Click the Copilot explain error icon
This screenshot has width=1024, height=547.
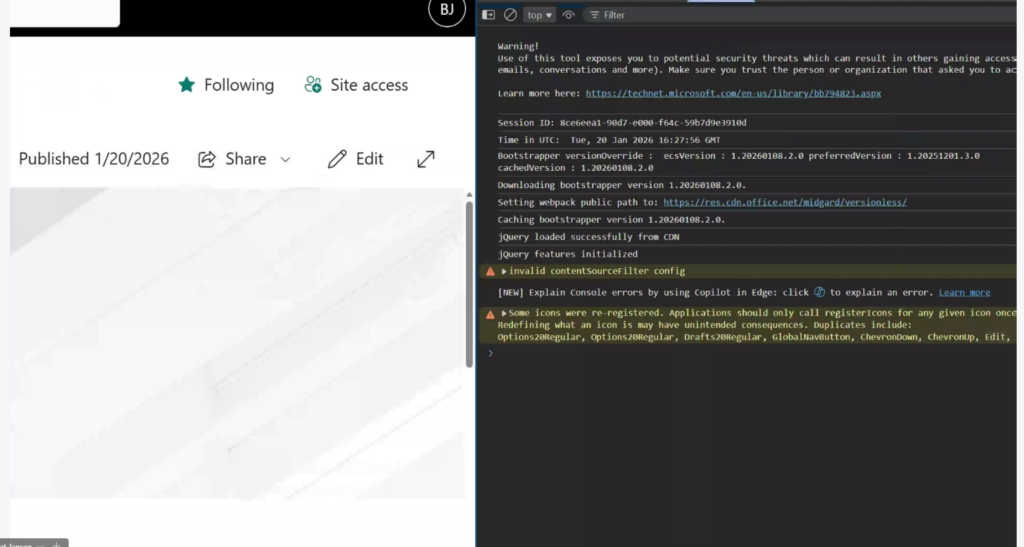[819, 292]
